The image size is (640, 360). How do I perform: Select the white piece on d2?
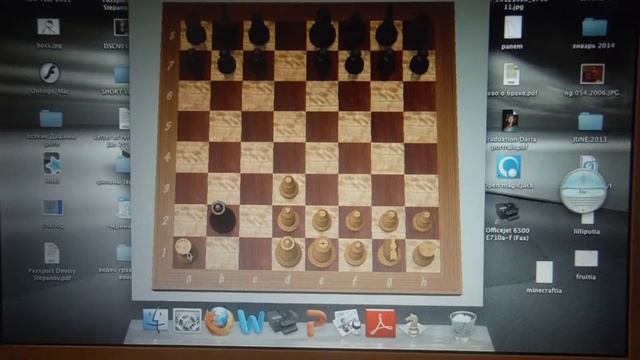[x=288, y=220]
